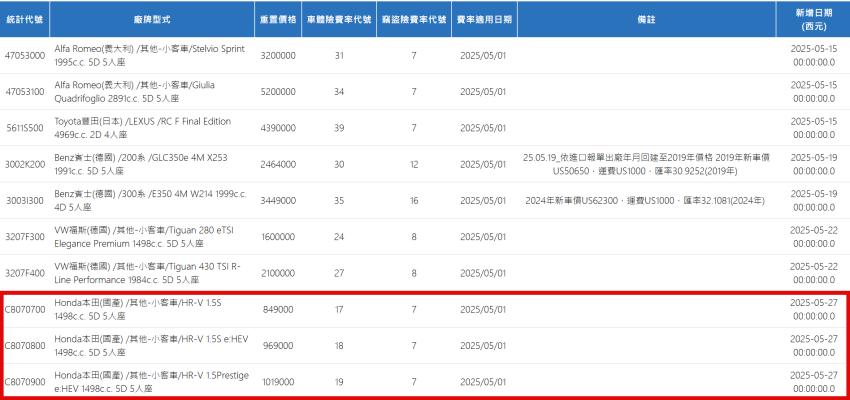Click replacement price 2464000
Image resolution: width=850 pixels, height=400 pixels.
pos(278,164)
